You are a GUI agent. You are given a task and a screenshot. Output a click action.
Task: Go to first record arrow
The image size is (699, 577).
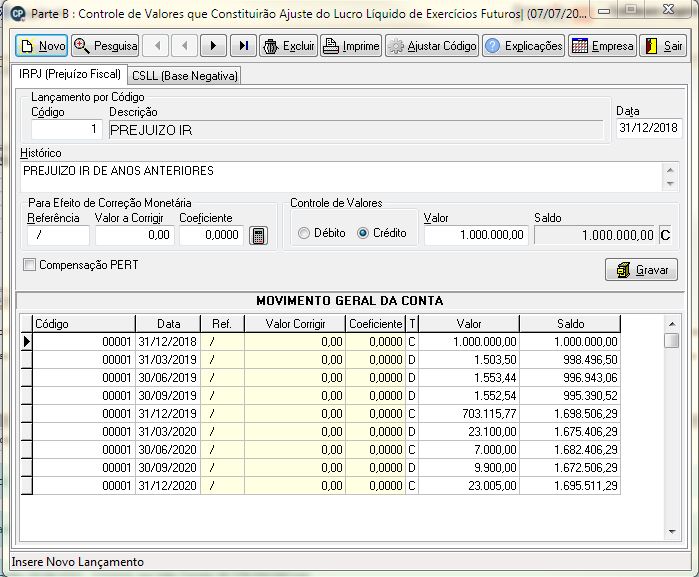pos(157,46)
